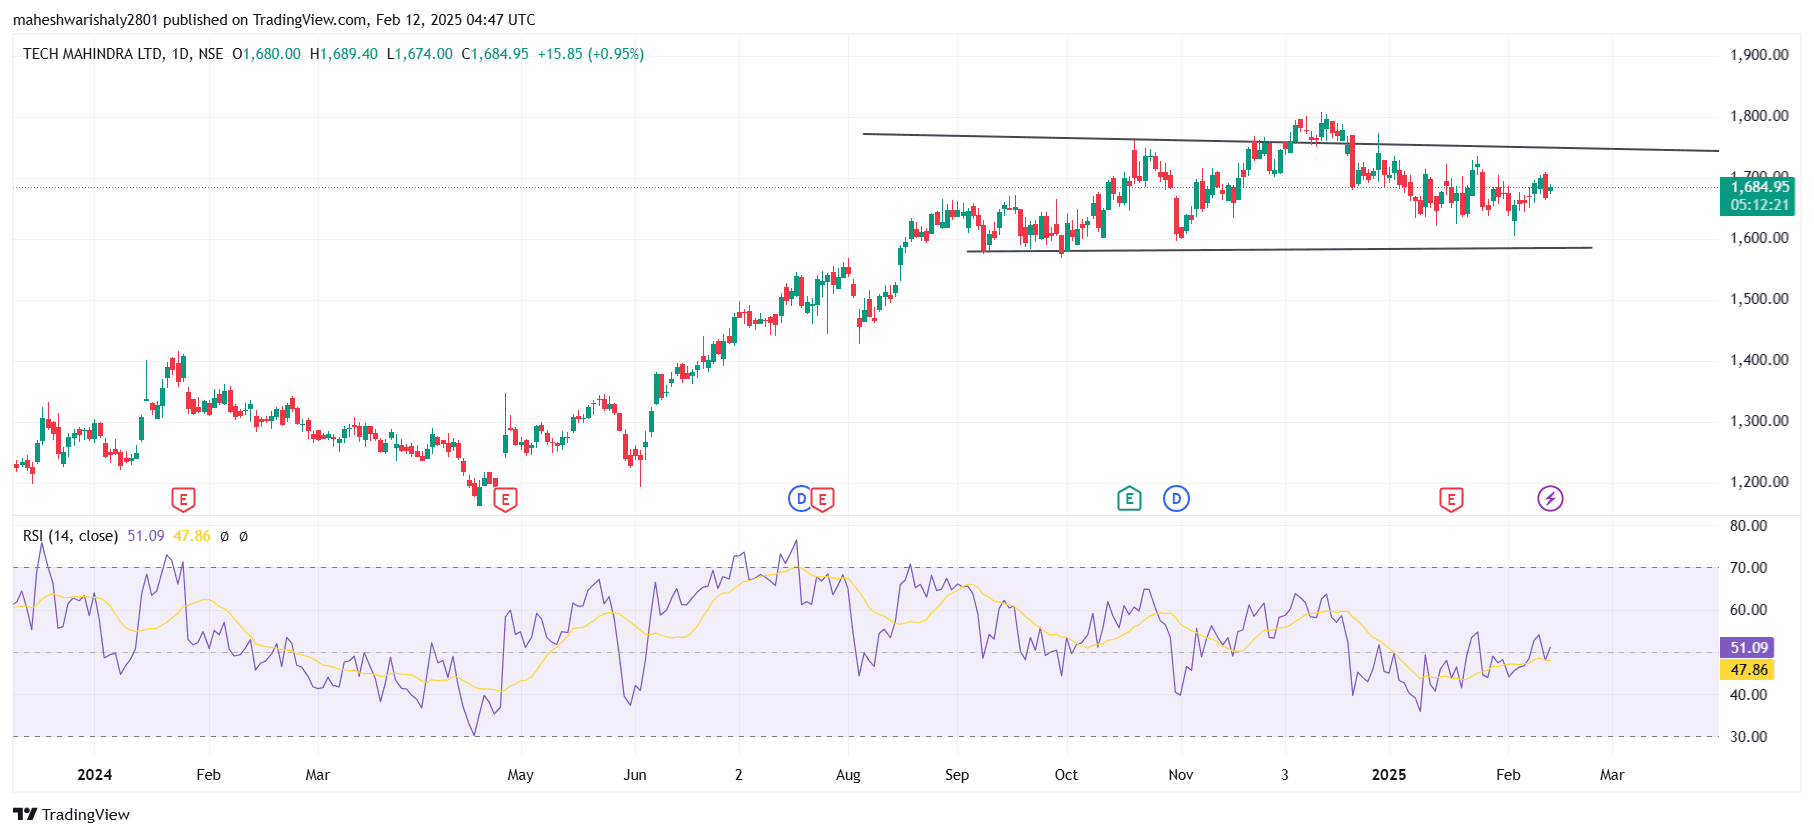Click the 1,800.00 price axis label

point(1759,116)
